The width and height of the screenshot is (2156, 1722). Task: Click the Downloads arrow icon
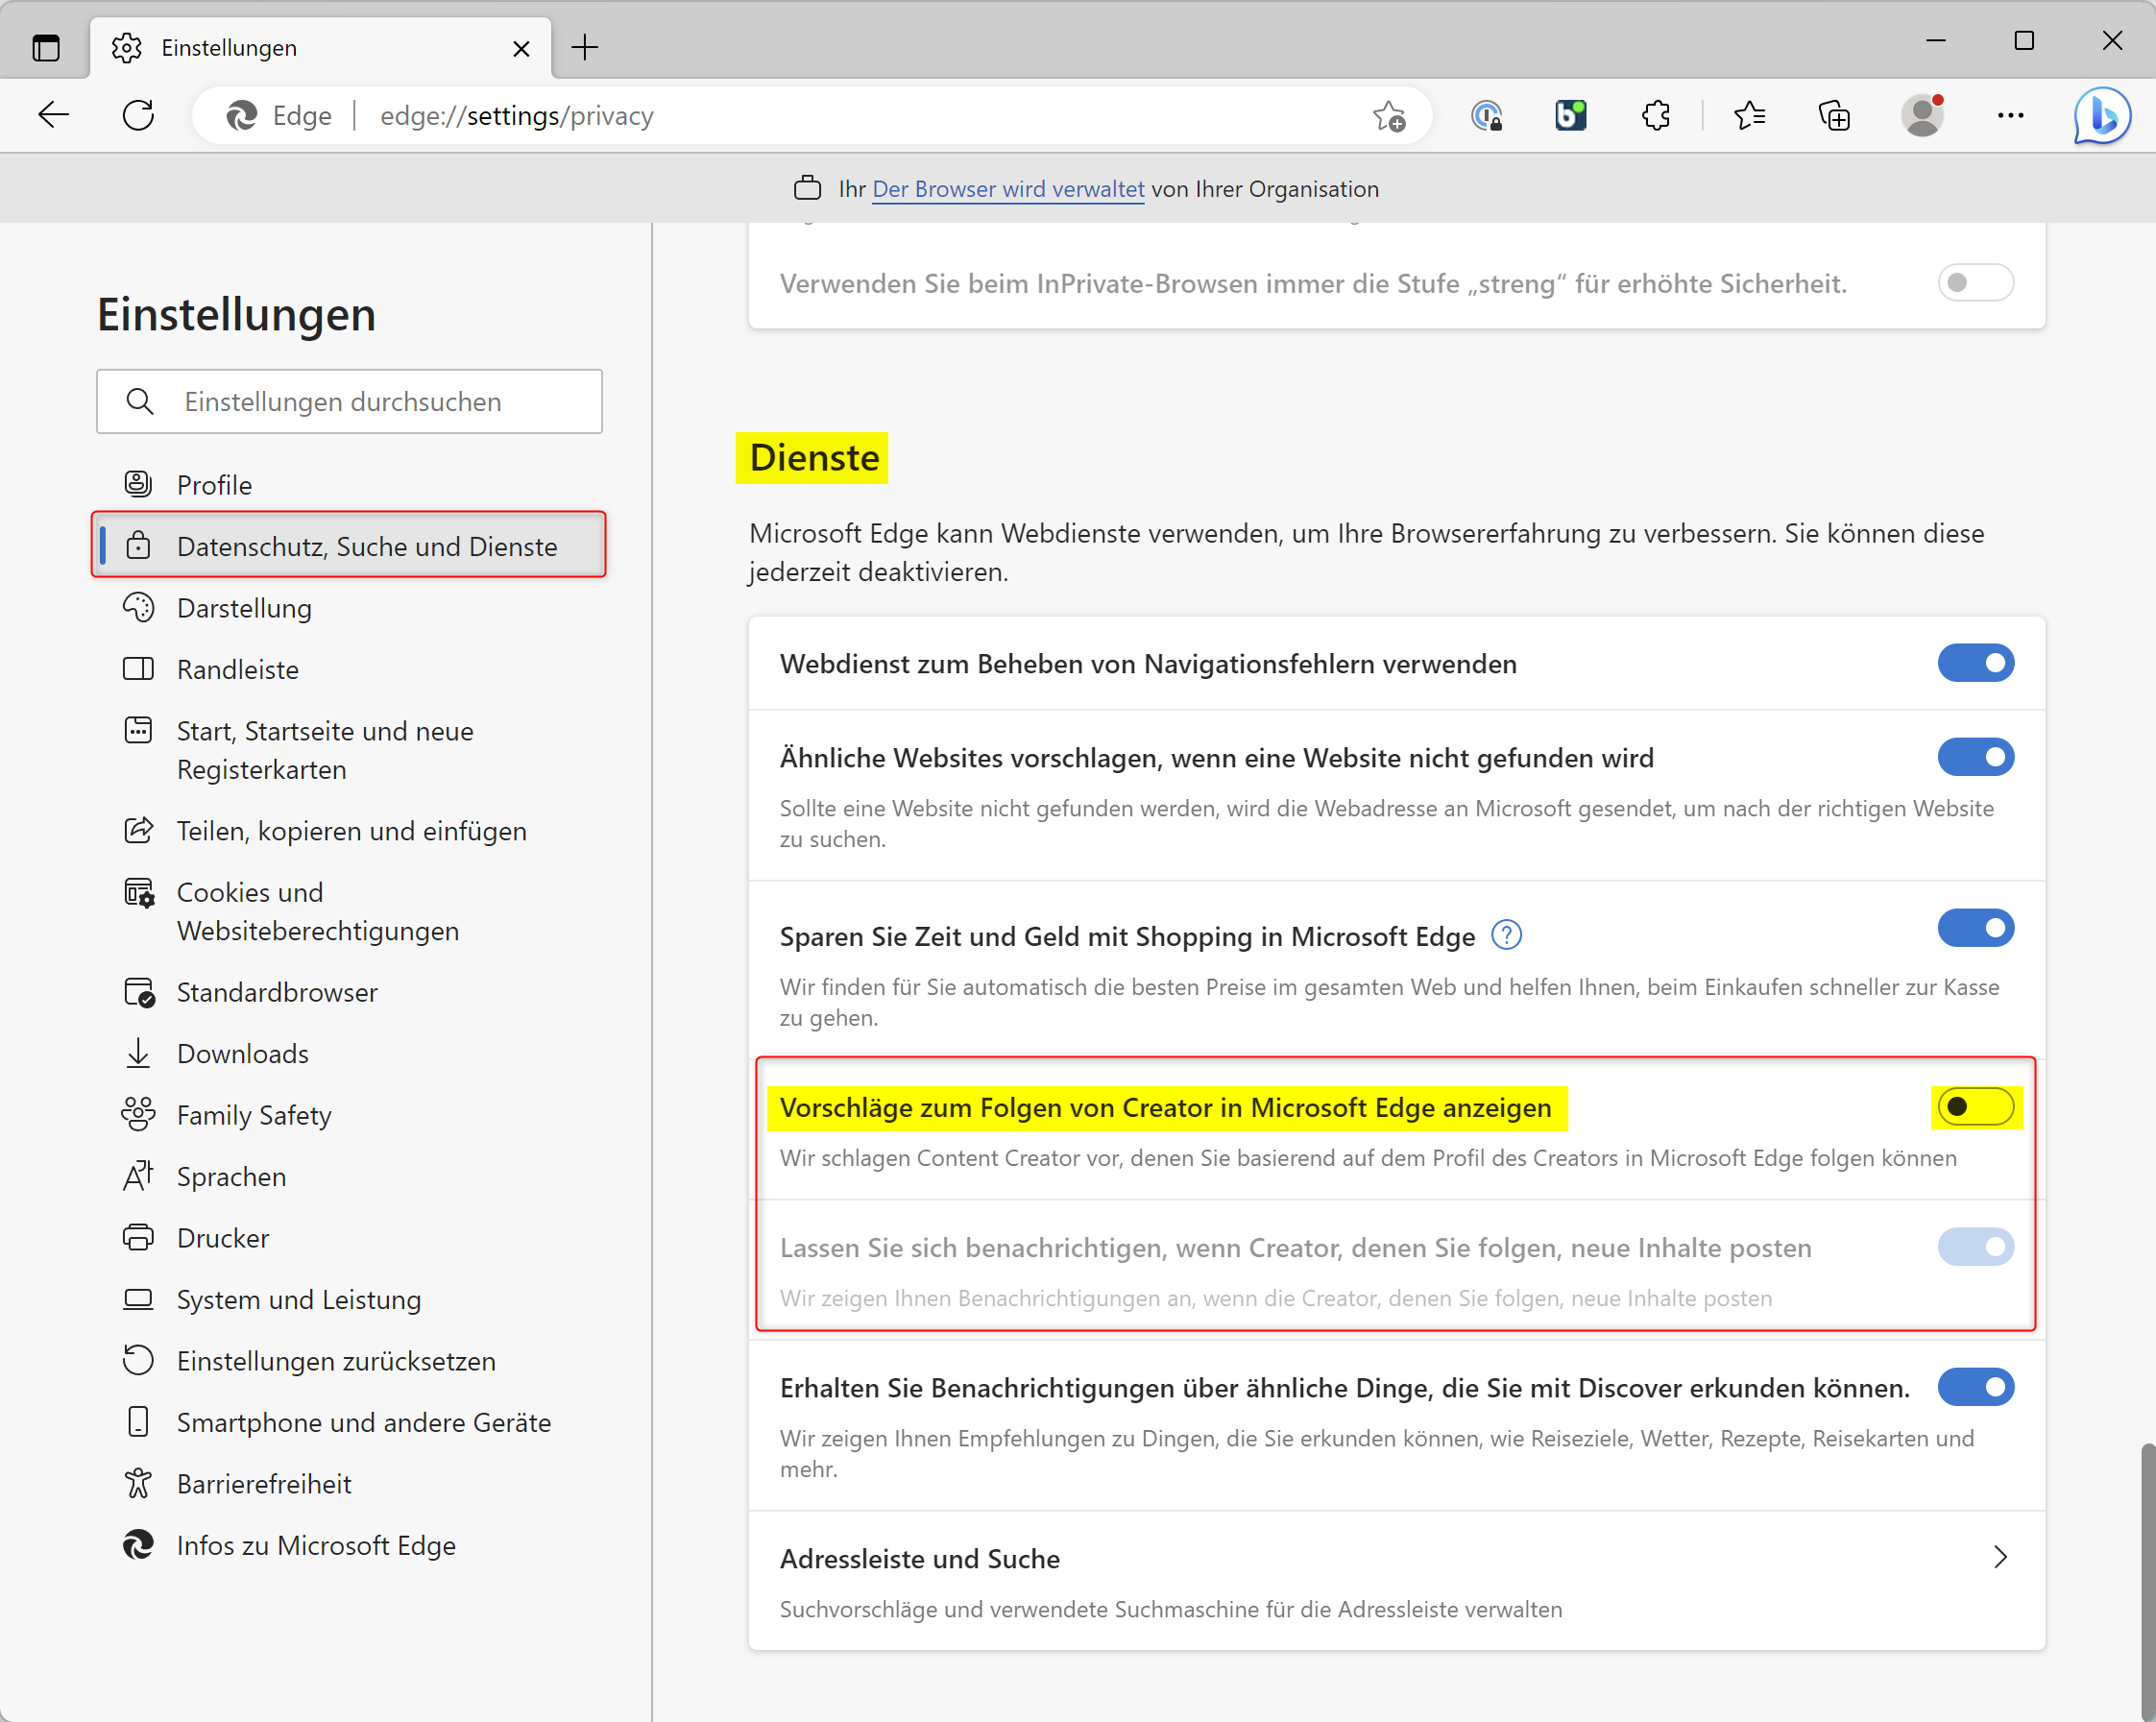click(138, 1053)
